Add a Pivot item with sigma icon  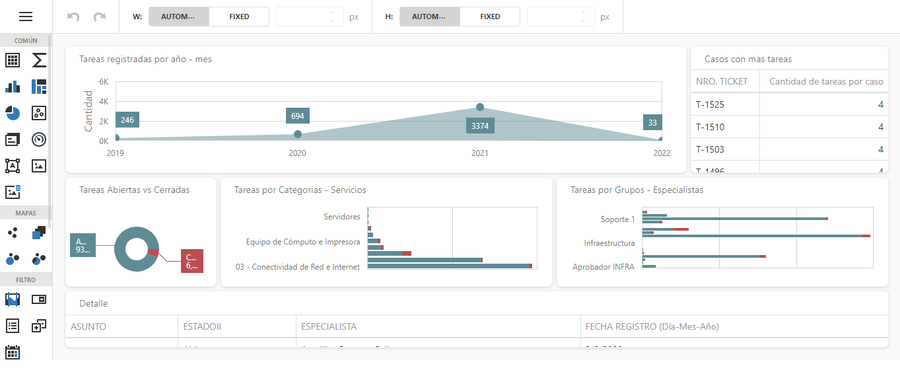pyautogui.click(x=39, y=60)
